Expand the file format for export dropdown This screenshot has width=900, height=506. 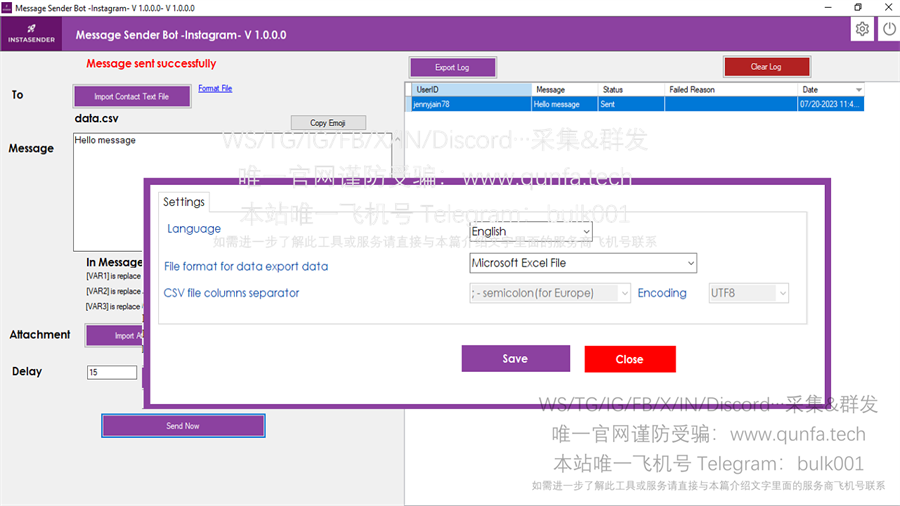pyautogui.click(x=583, y=263)
